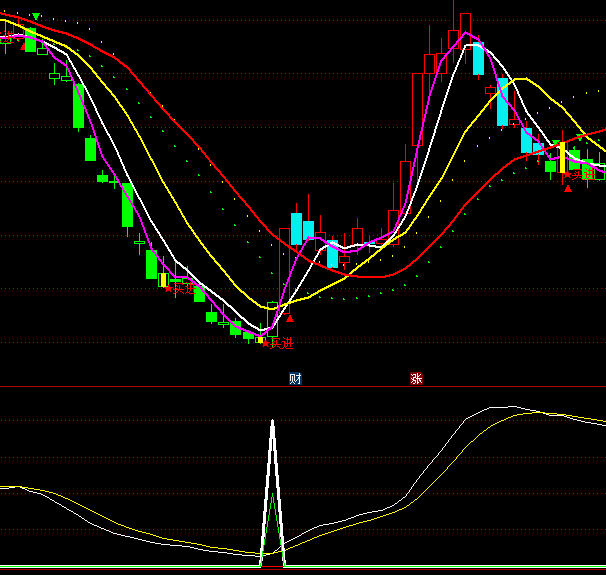
Task: Click the red 涨 event marker
Action: click(416, 379)
